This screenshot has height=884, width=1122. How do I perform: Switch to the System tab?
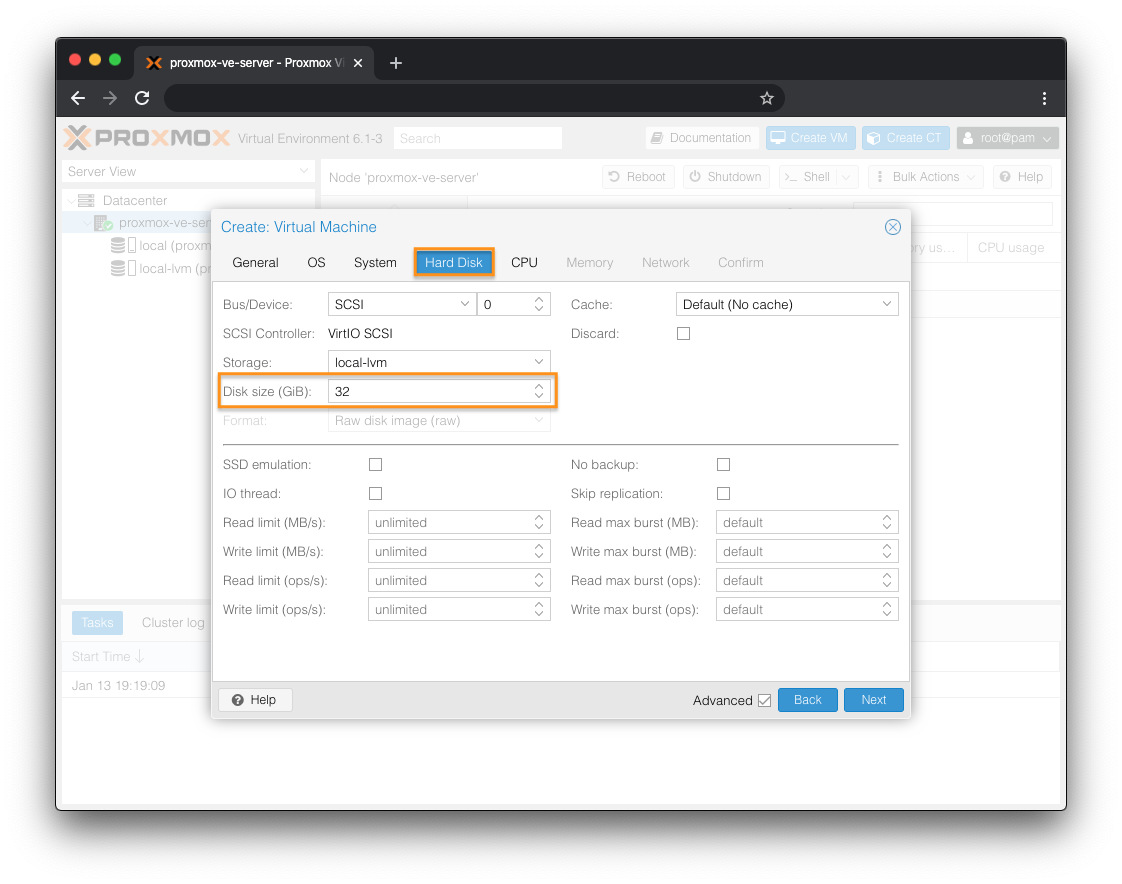click(x=375, y=263)
